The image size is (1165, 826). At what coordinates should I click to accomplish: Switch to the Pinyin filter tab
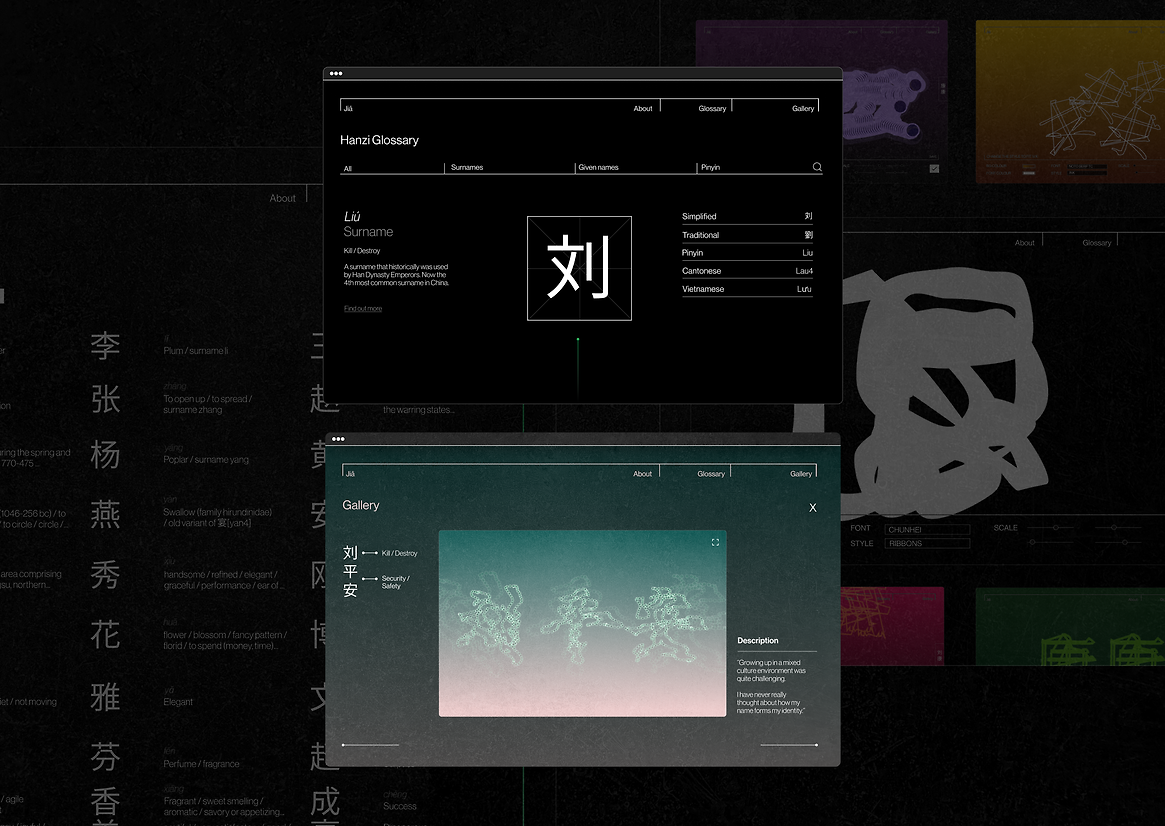pyautogui.click(x=710, y=168)
